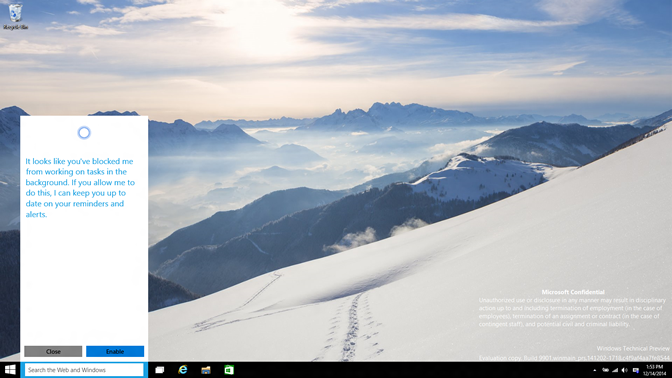Open the Windows Start button
Viewport: 672px width, 378px height.
point(10,370)
